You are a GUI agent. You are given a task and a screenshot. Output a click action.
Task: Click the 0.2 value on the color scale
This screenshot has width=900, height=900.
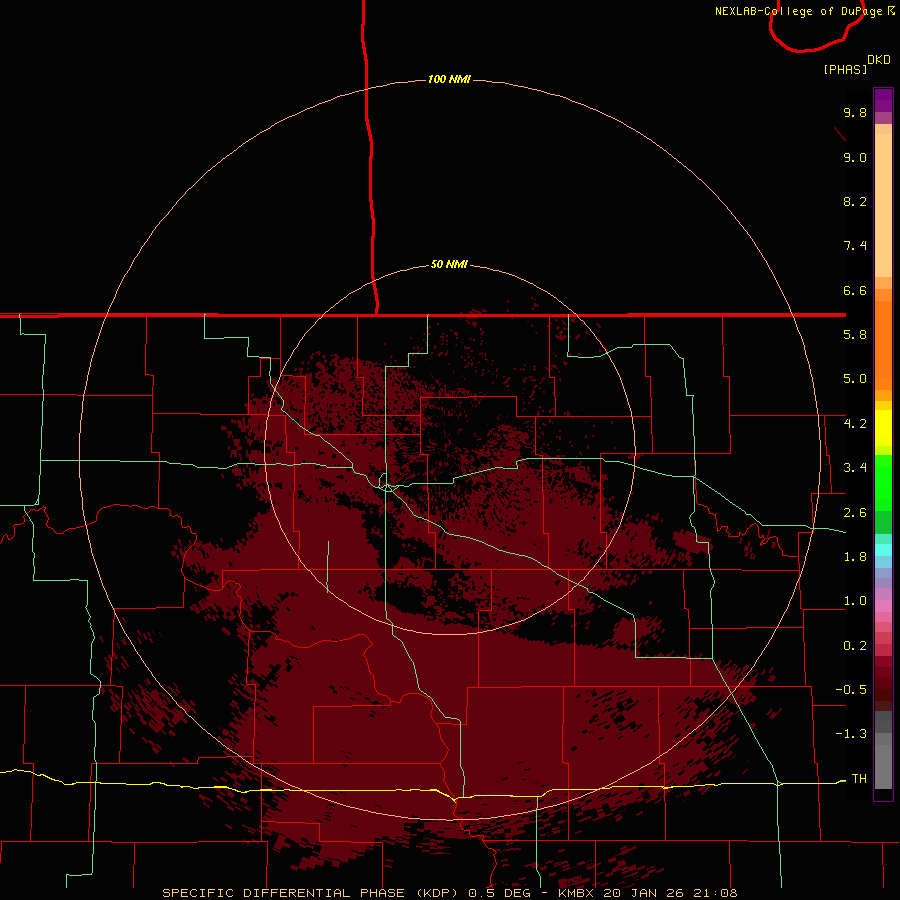click(x=855, y=646)
